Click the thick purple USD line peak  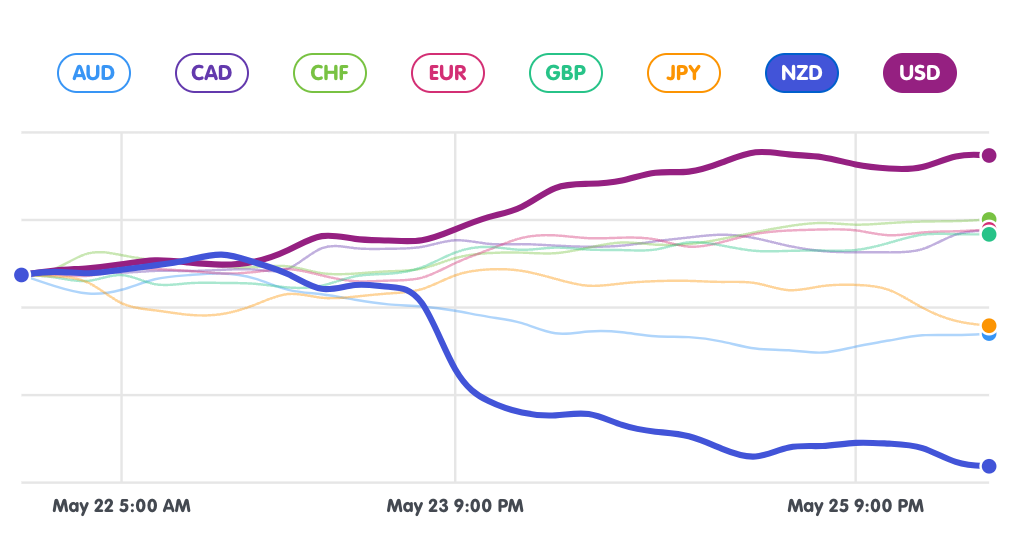coord(760,152)
